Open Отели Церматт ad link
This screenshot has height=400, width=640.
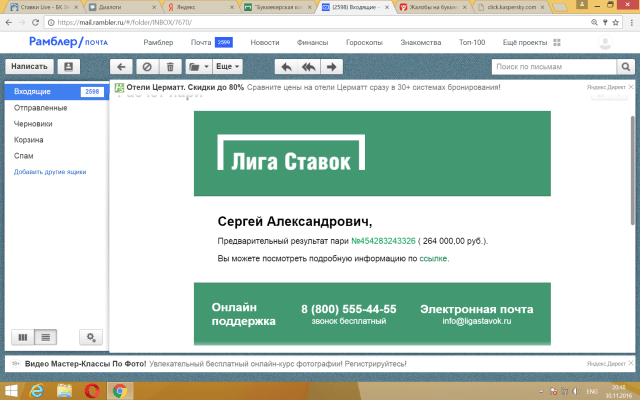185,87
